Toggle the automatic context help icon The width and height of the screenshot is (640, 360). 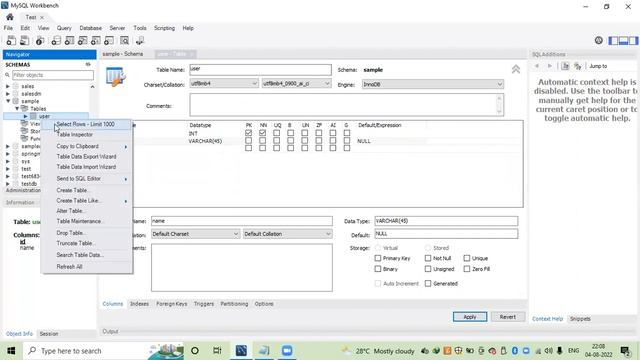[x=577, y=66]
